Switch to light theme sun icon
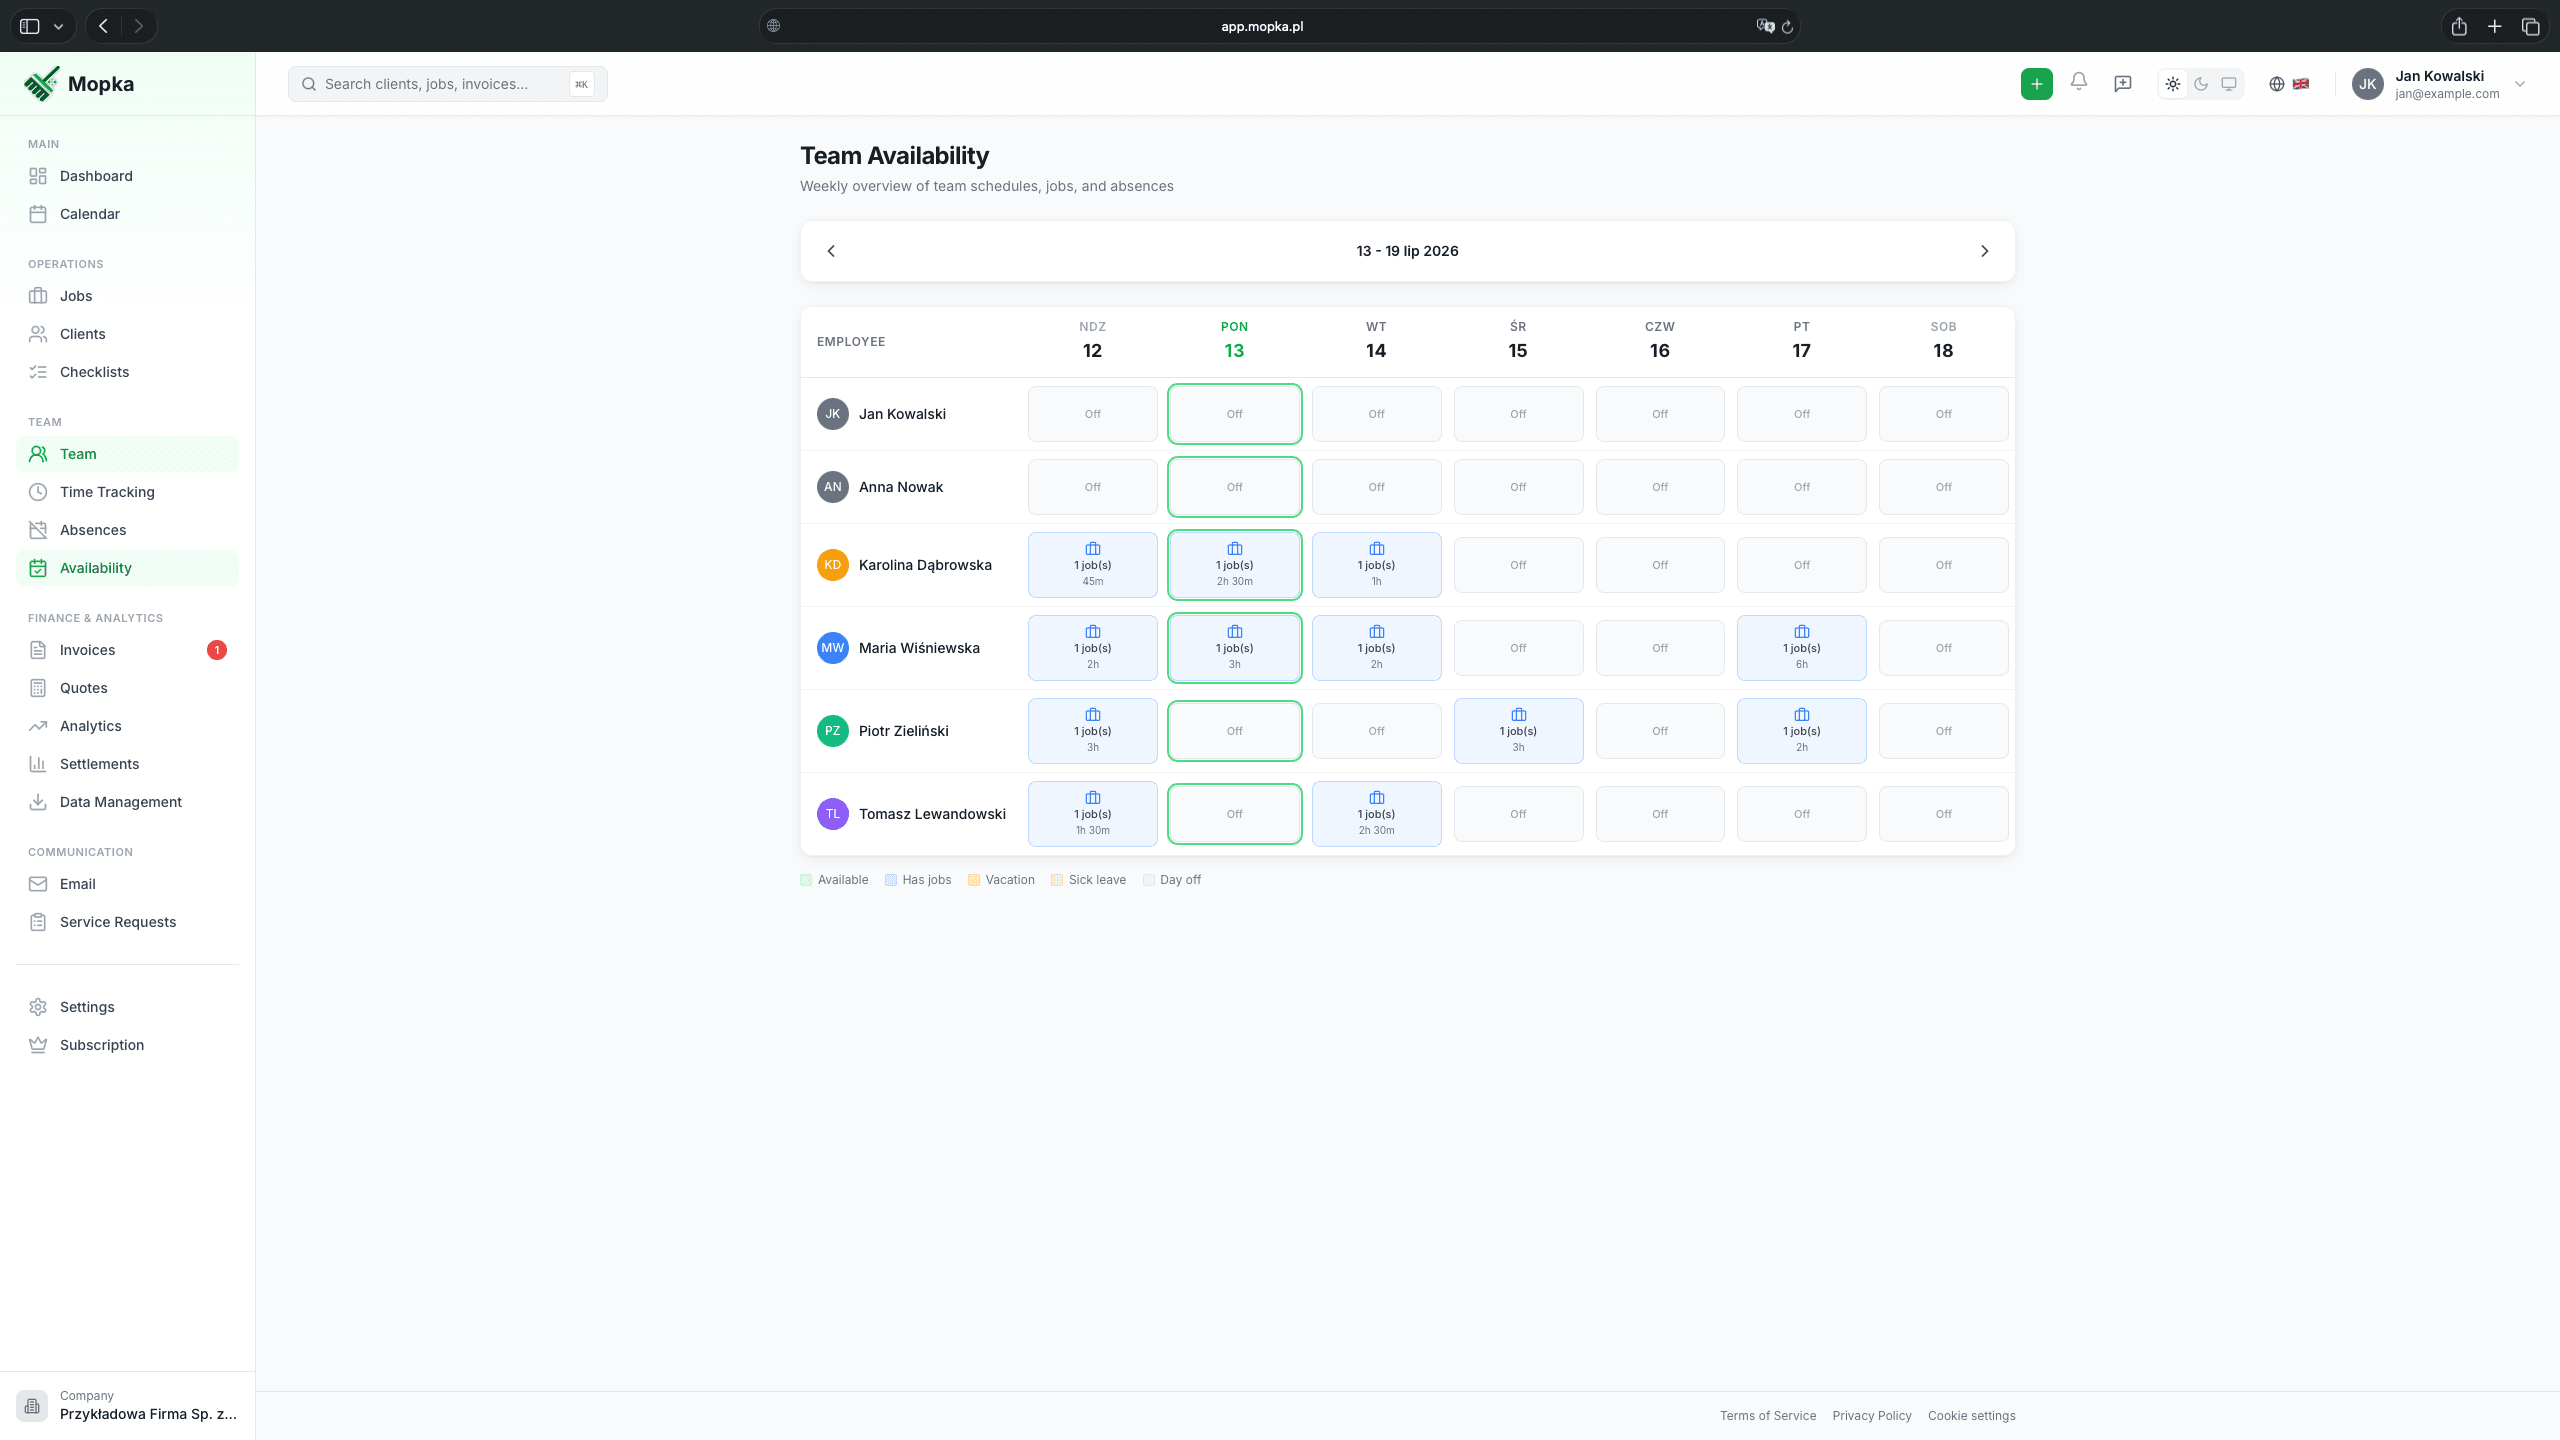This screenshot has width=2560, height=1440. (2173, 84)
